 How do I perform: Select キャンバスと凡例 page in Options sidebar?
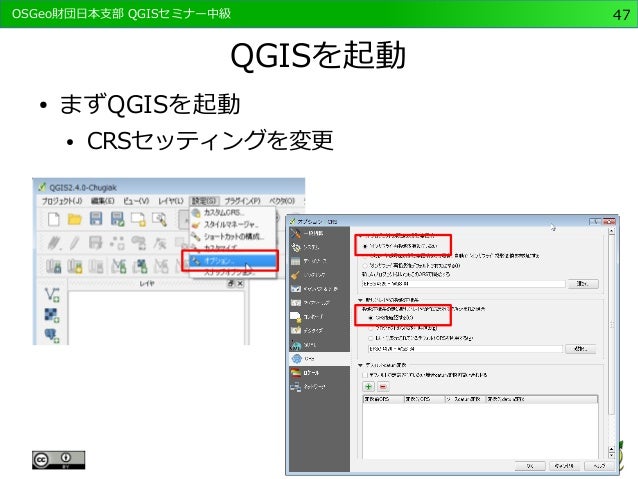click(319, 289)
